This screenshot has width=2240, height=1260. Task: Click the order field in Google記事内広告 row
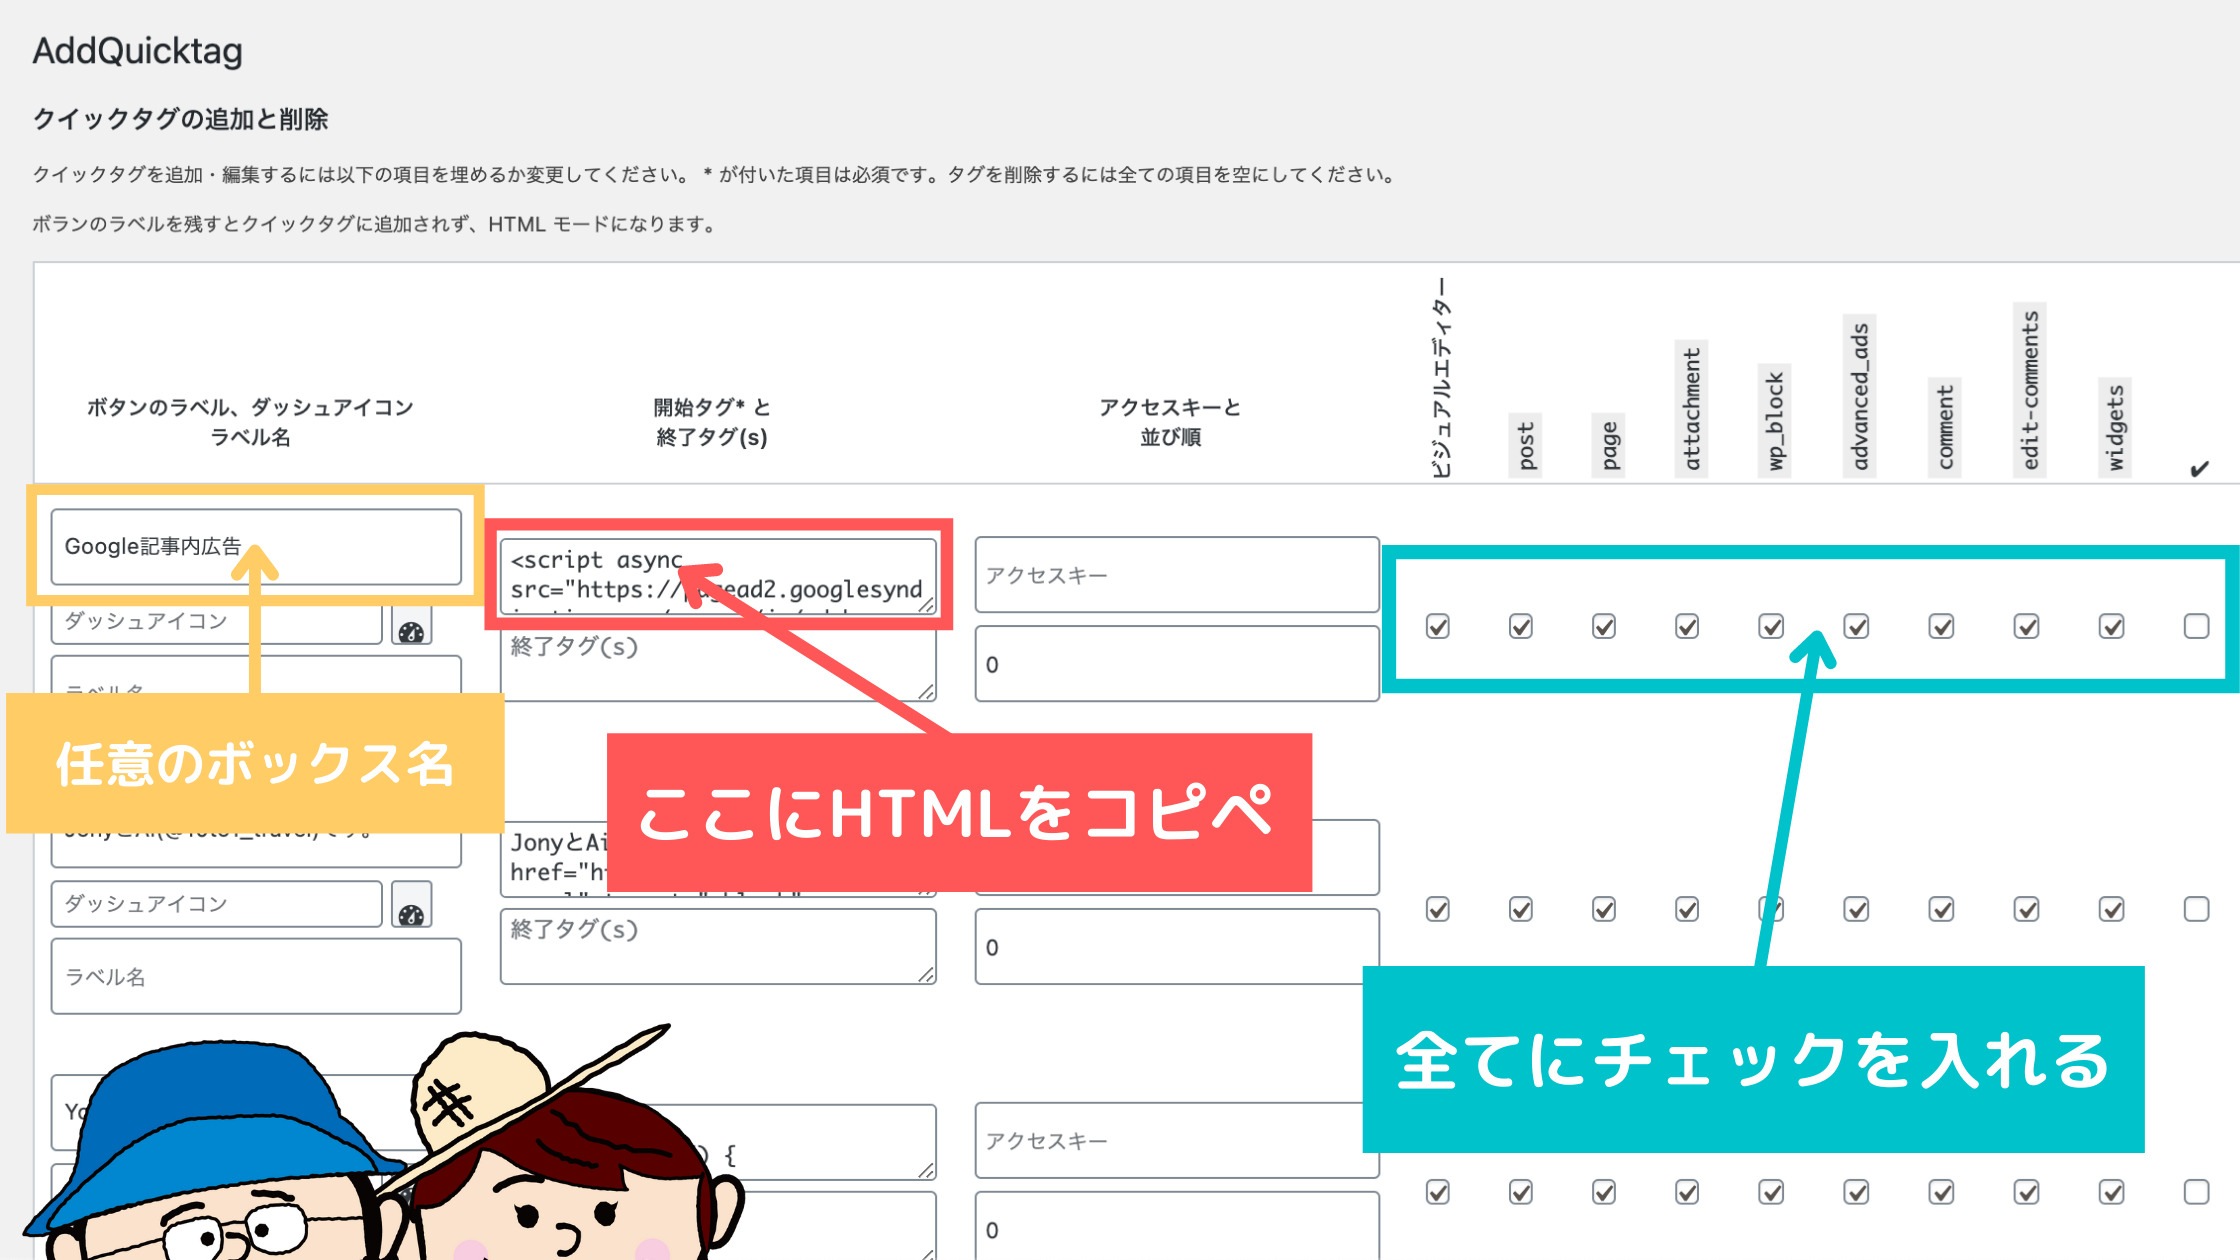click(x=1177, y=664)
